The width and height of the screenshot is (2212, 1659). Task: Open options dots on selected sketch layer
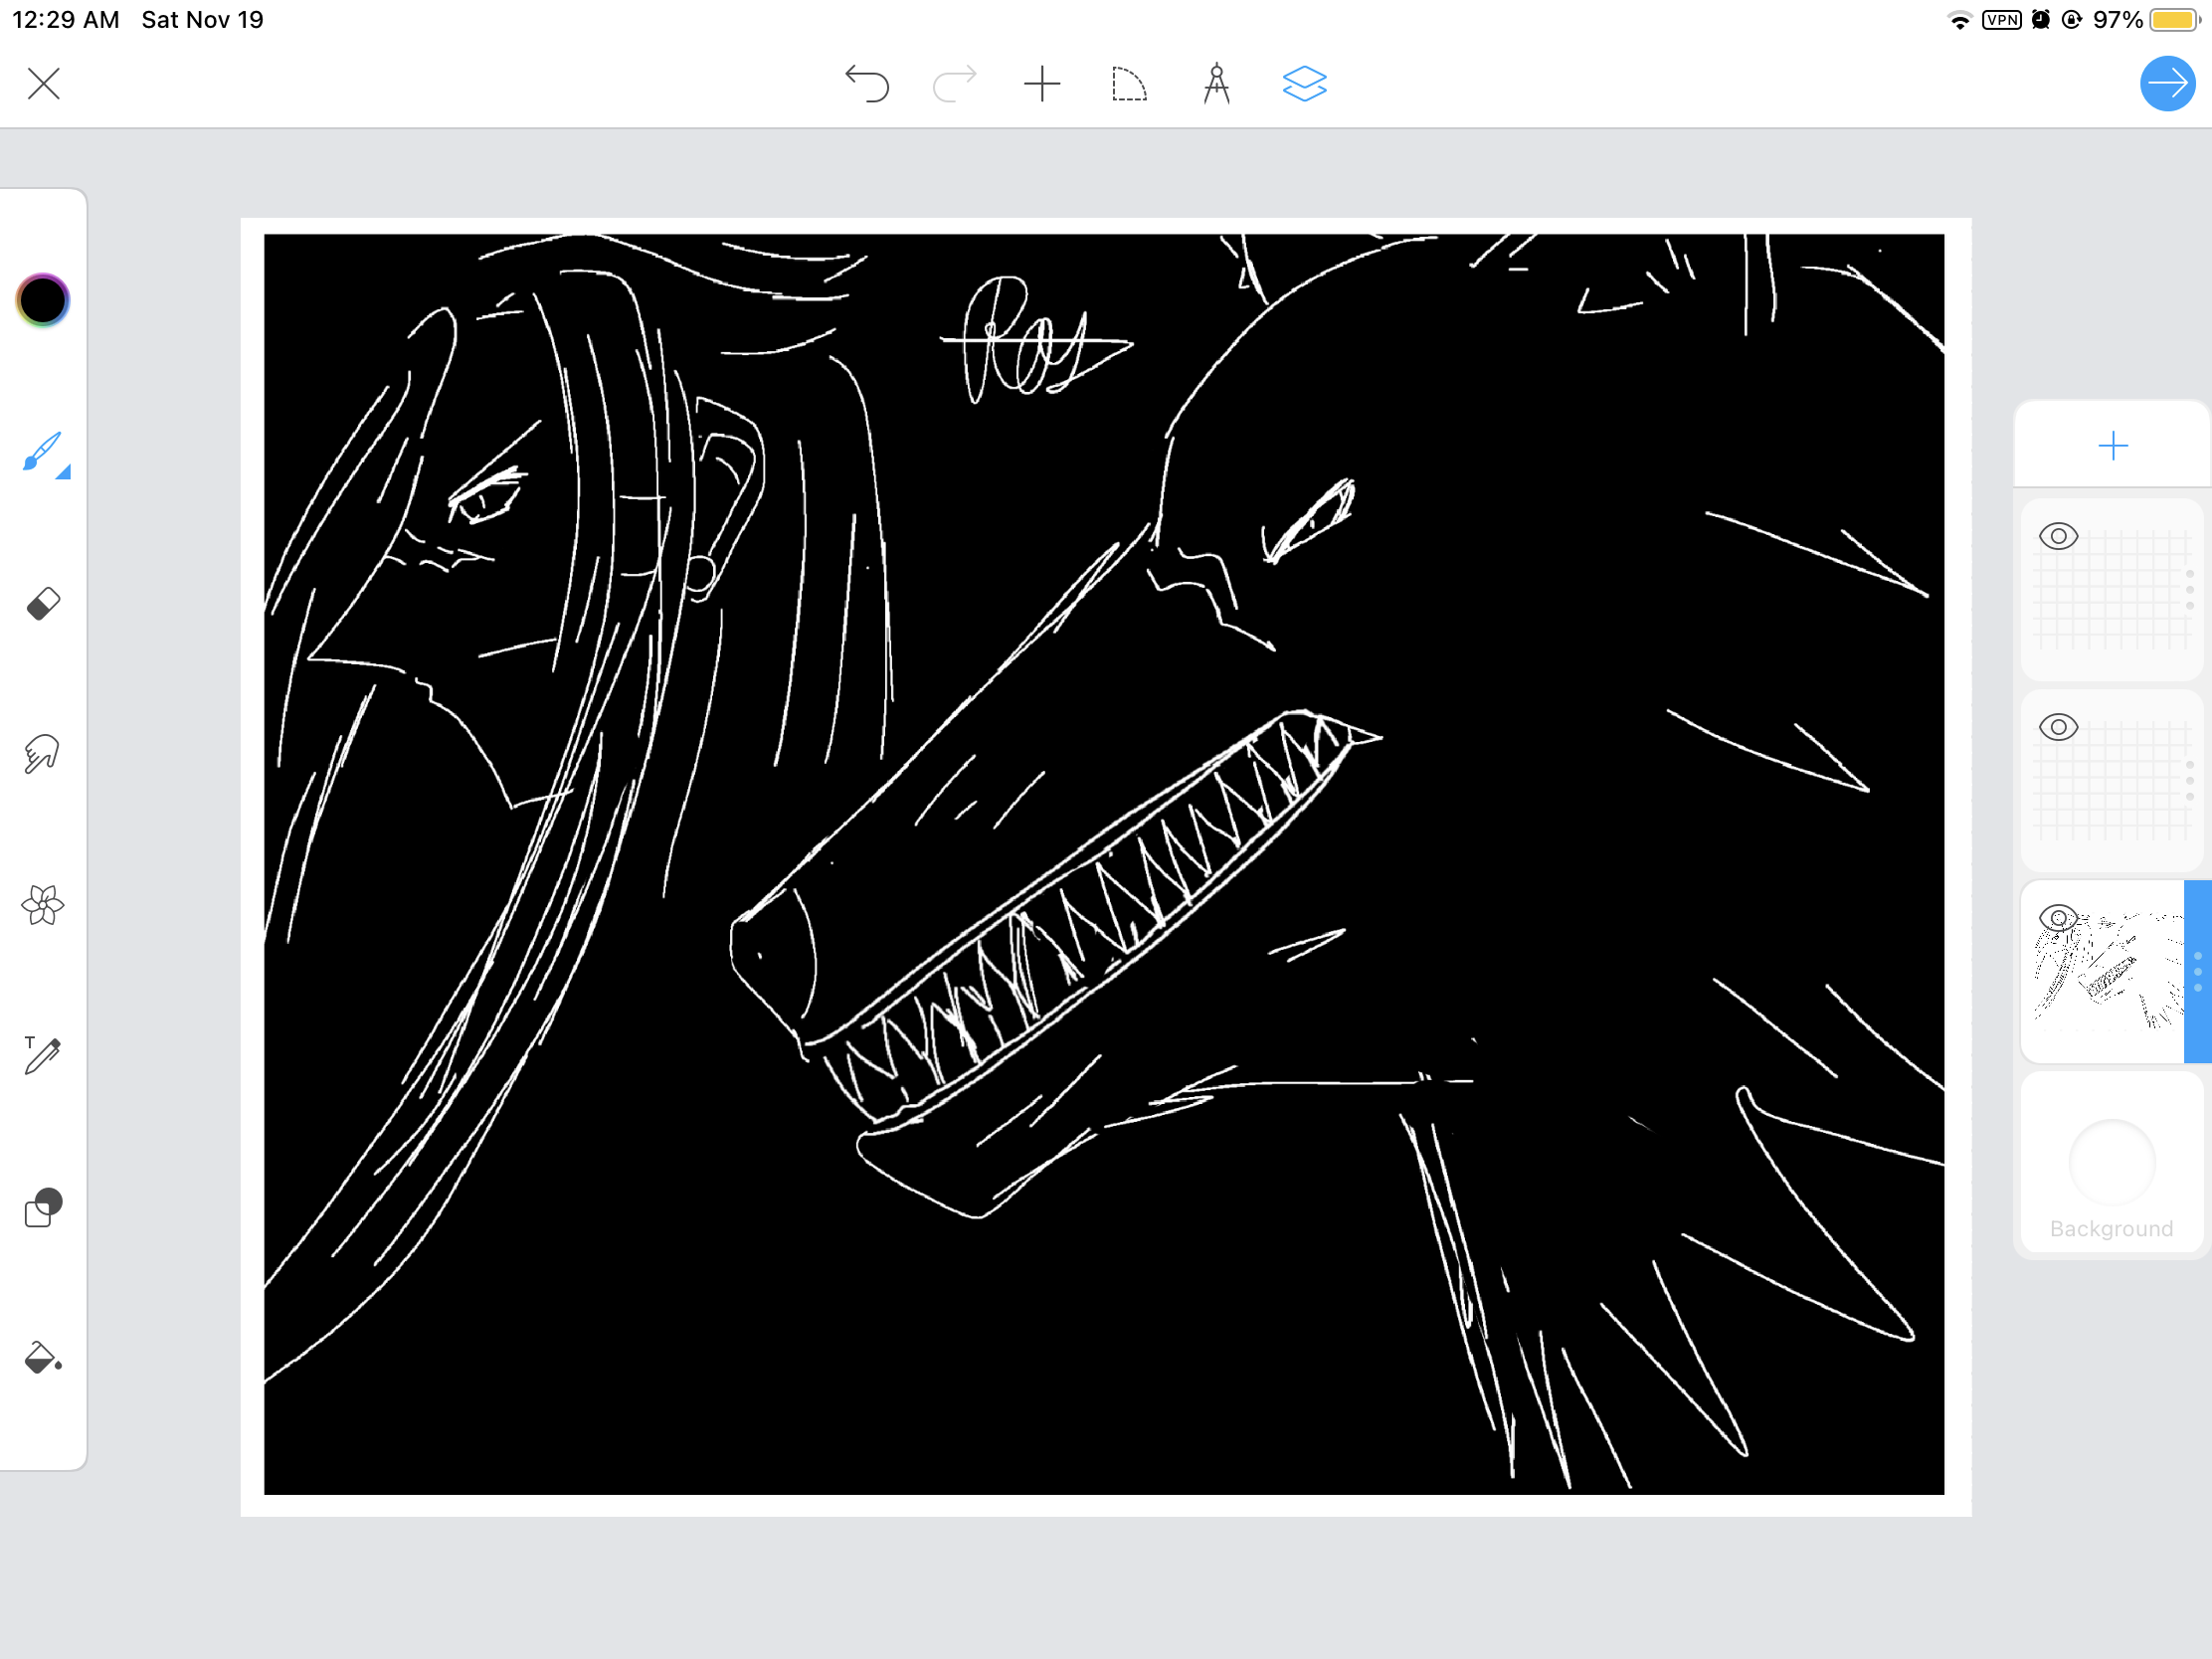pyautogui.click(x=2197, y=972)
